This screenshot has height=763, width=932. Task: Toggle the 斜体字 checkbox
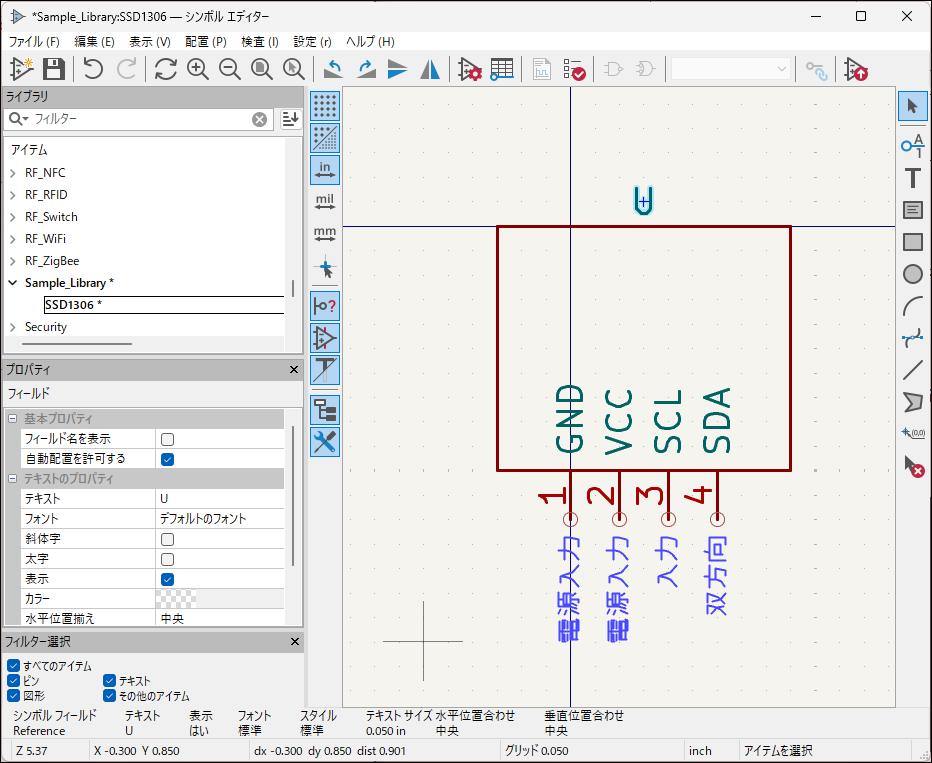click(x=168, y=539)
